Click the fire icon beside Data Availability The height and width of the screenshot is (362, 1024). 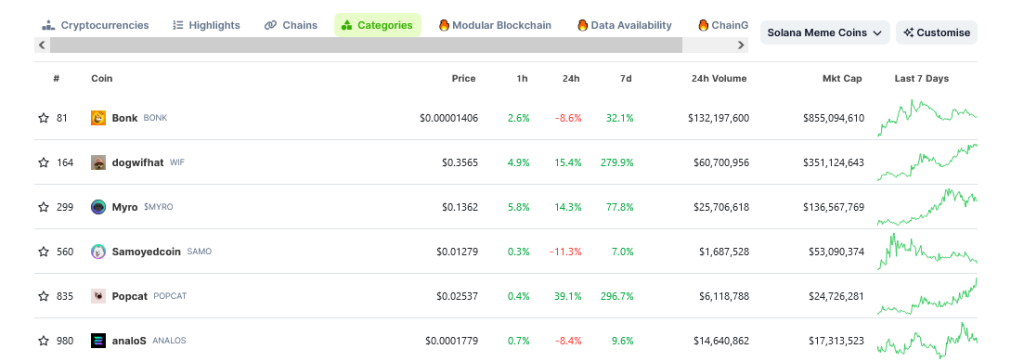pos(583,25)
